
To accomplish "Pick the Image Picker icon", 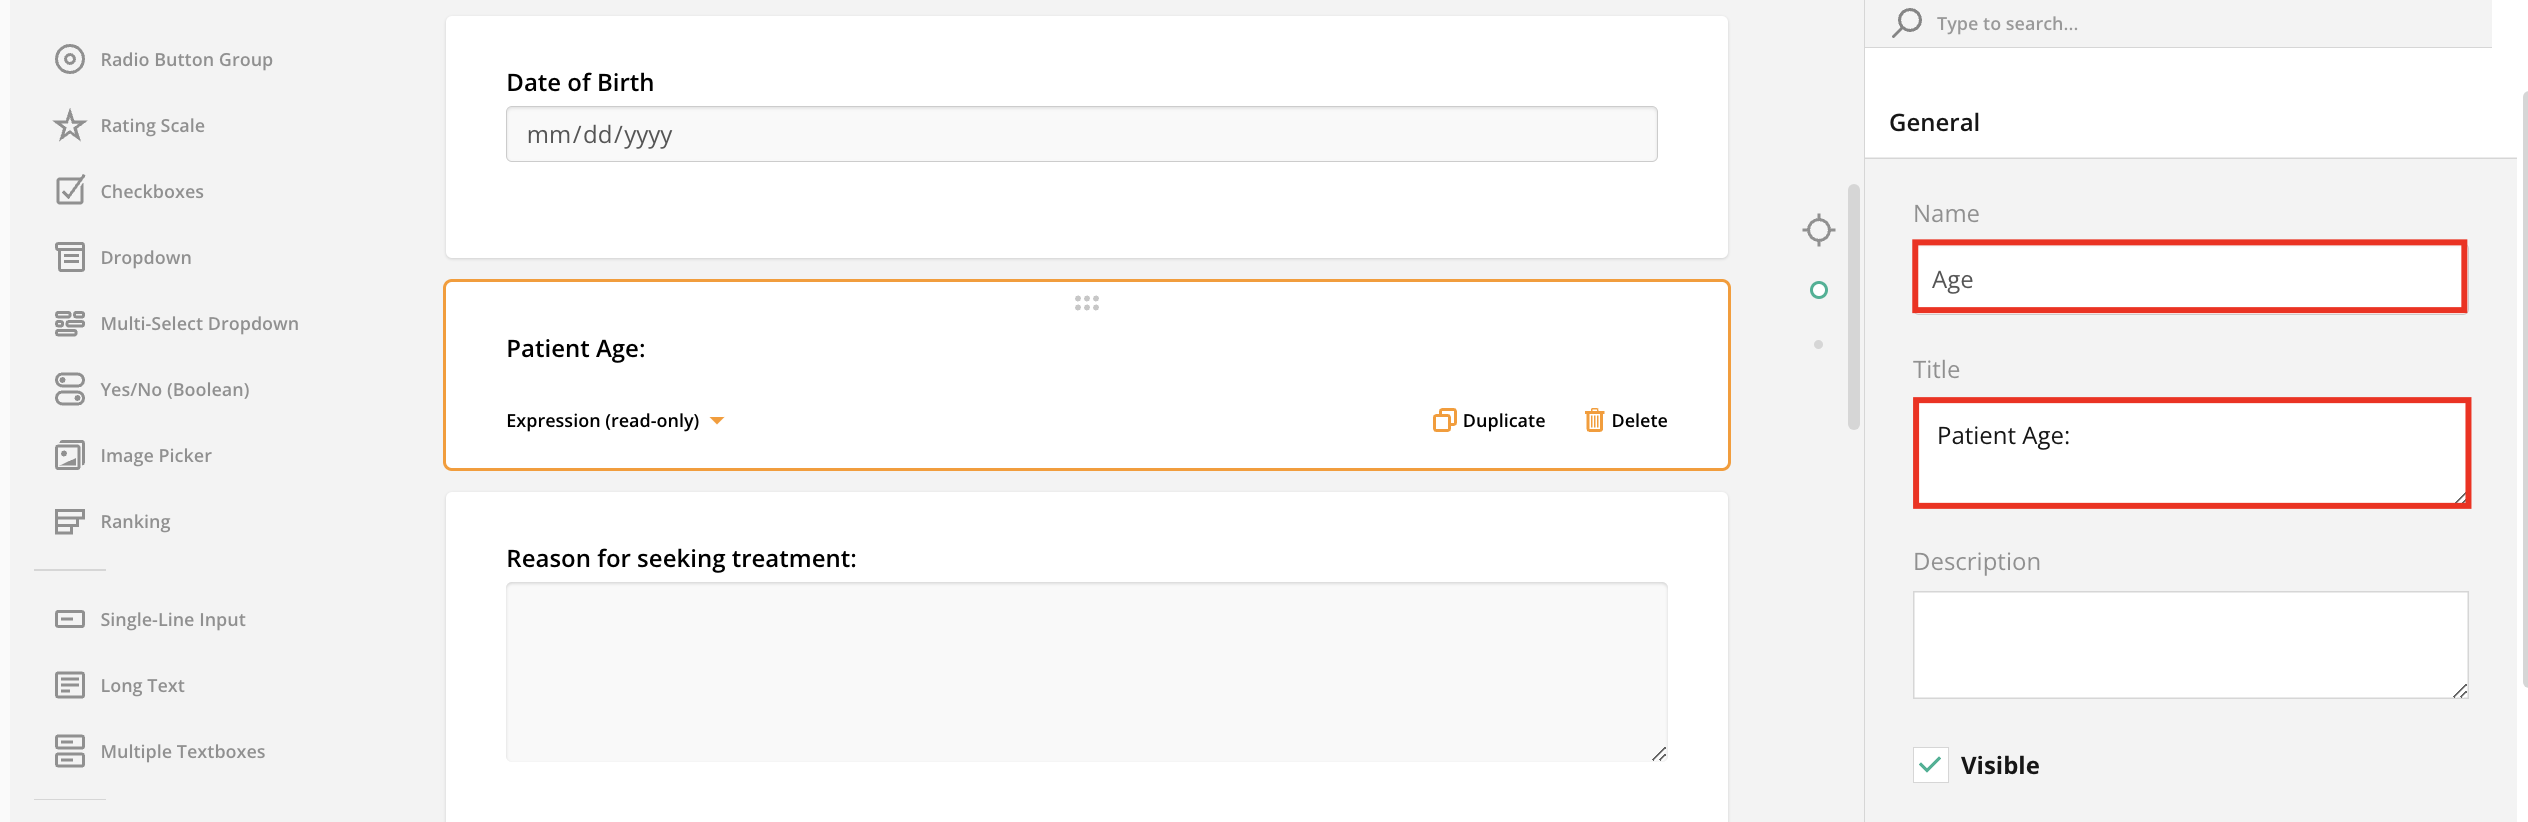I will [69, 456].
